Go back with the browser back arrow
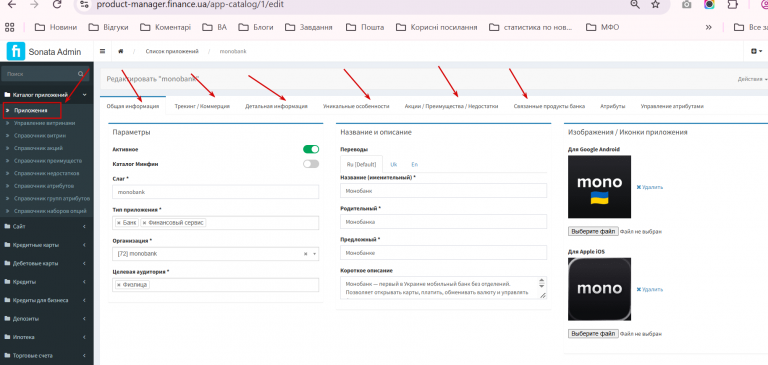This screenshot has height=365, width=768. pos(12,4)
